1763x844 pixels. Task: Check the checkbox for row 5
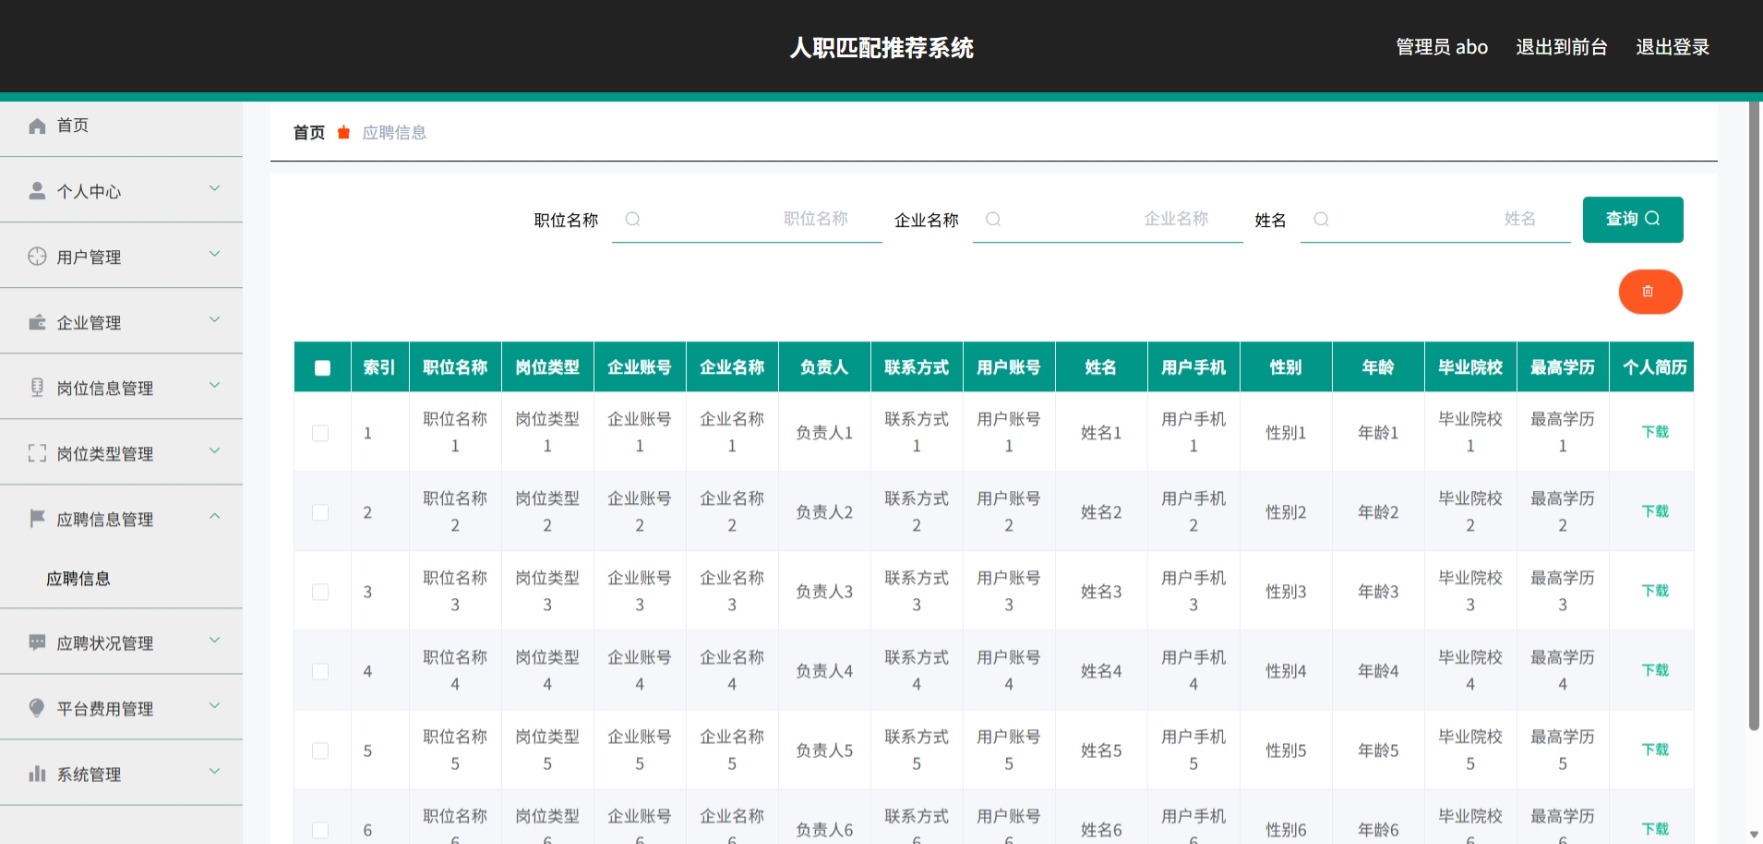(x=320, y=751)
